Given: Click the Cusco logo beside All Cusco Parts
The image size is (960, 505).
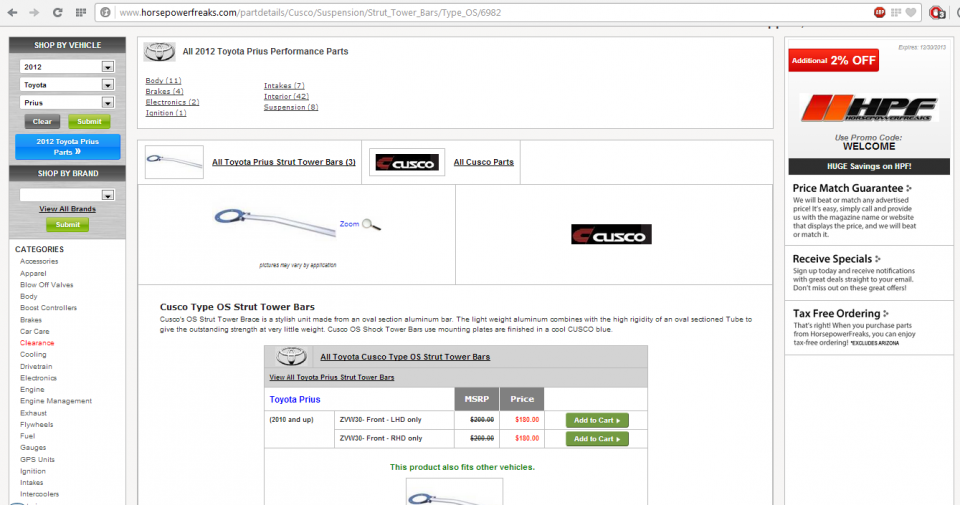Looking at the screenshot, I should pyautogui.click(x=406, y=162).
